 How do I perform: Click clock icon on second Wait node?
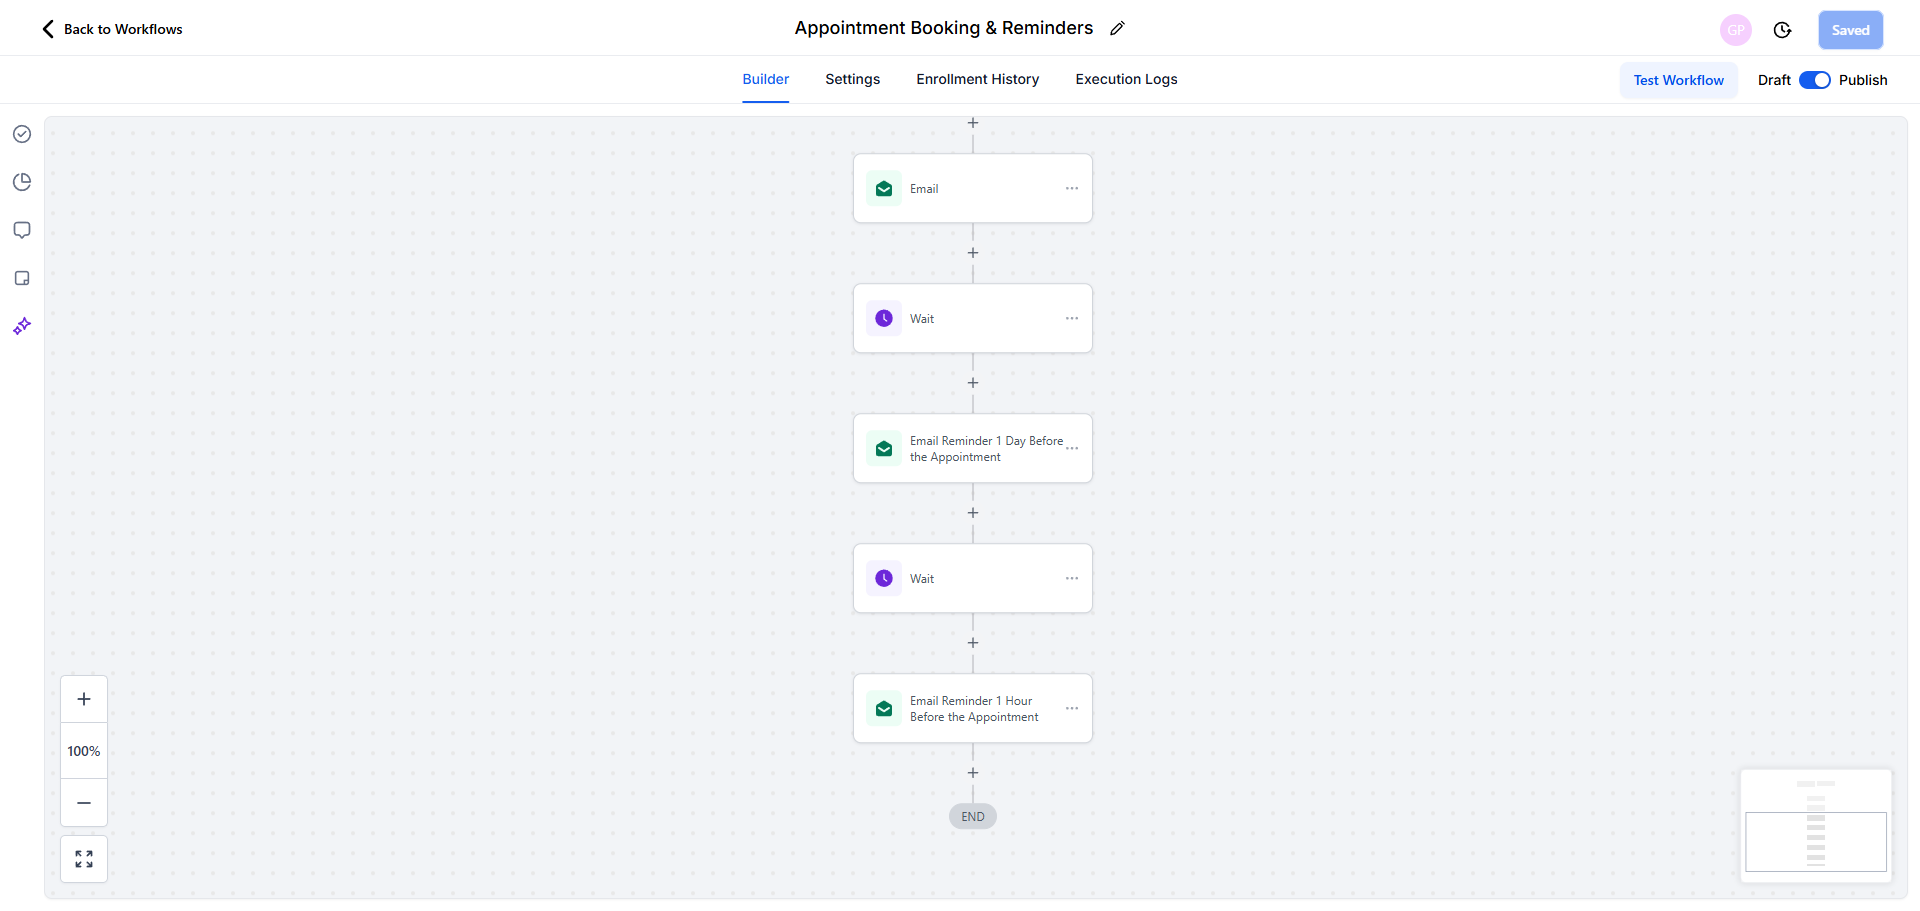click(x=884, y=578)
